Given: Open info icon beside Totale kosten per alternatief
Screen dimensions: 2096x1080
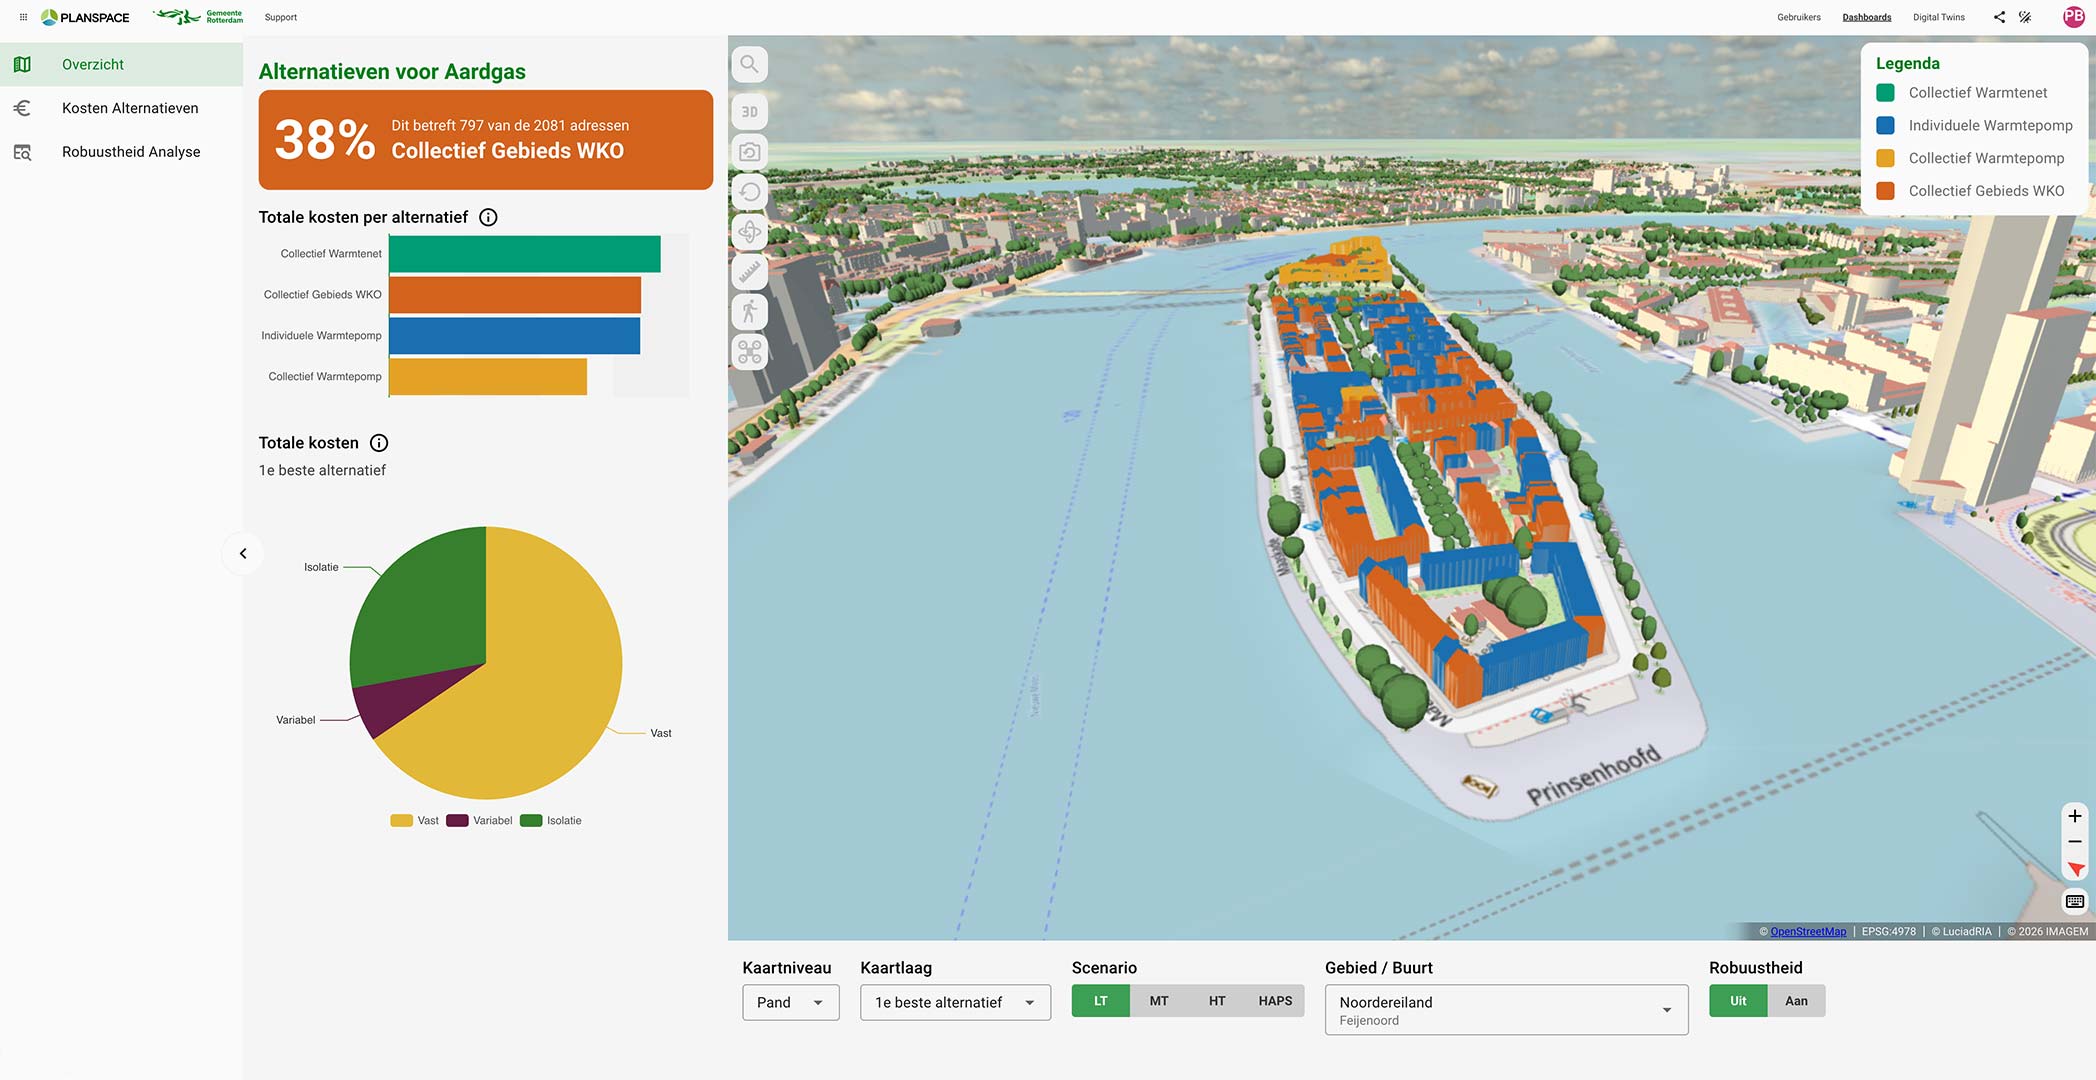Looking at the screenshot, I should (488, 218).
